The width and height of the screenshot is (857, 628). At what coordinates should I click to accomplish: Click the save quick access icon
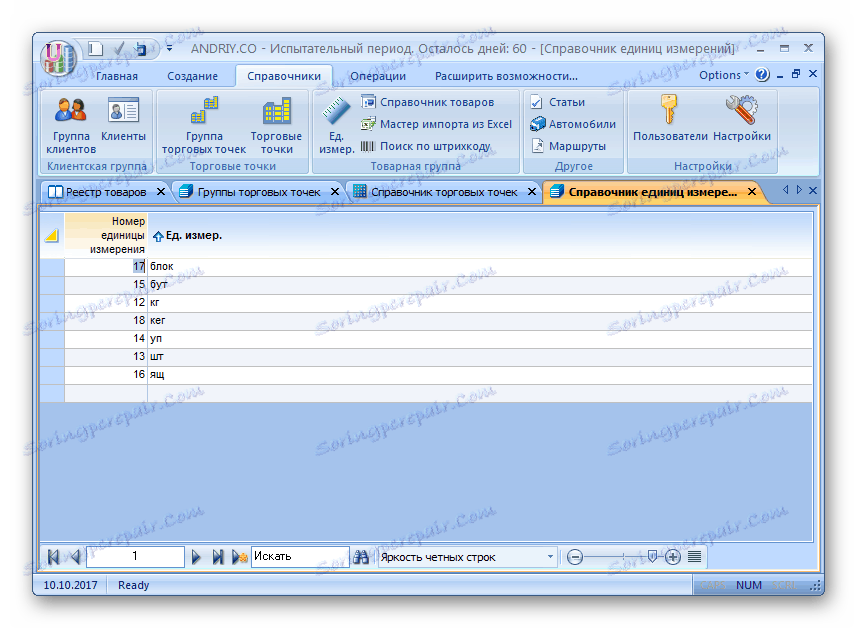[141, 49]
